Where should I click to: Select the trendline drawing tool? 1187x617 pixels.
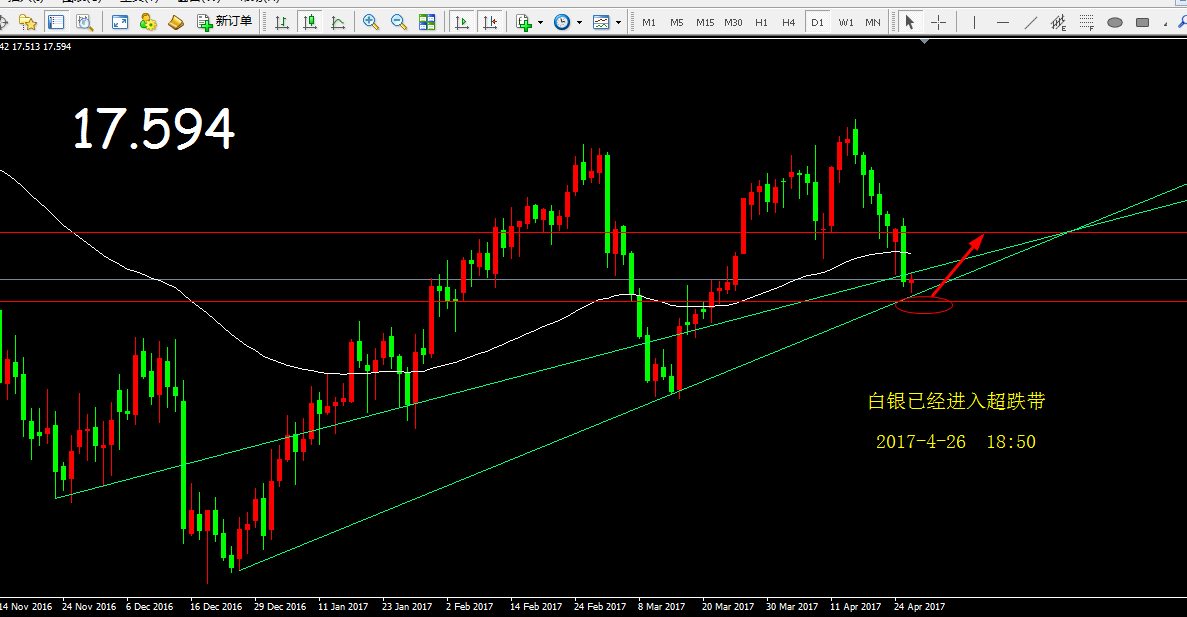pyautogui.click(x=1030, y=22)
